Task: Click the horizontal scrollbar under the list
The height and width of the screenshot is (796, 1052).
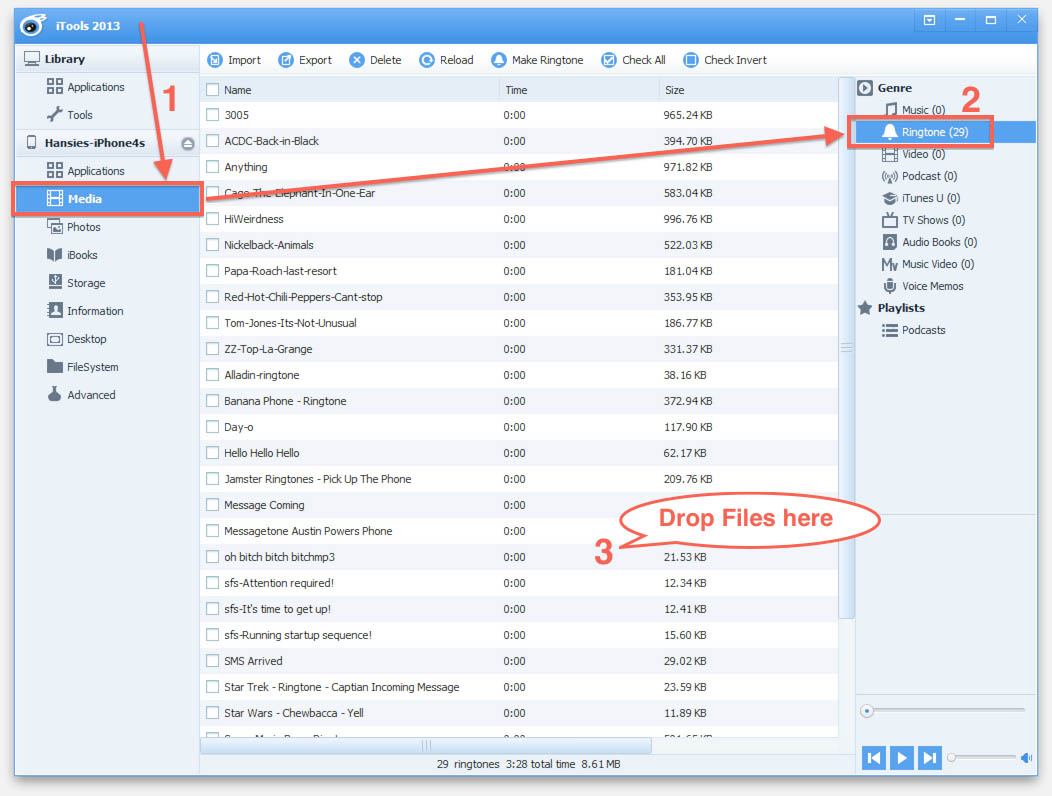Action: 425,746
